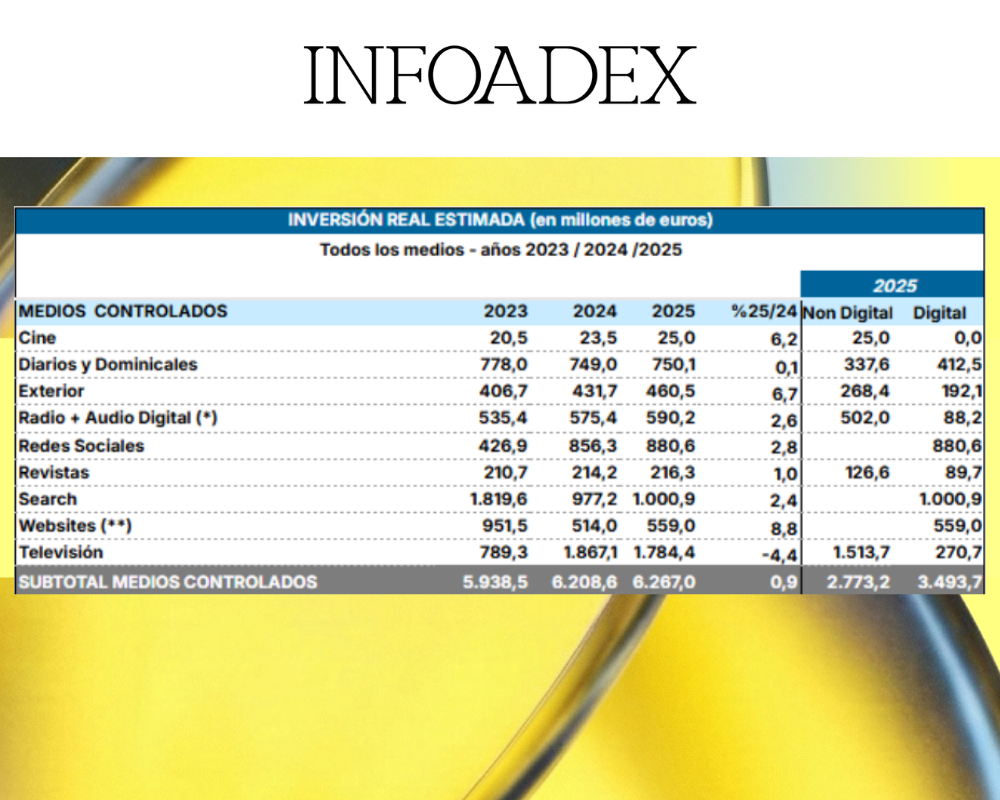Image resolution: width=1000 pixels, height=800 pixels.
Task: Click the Cine 2024 value 23,5
Action: pyautogui.click(x=598, y=337)
